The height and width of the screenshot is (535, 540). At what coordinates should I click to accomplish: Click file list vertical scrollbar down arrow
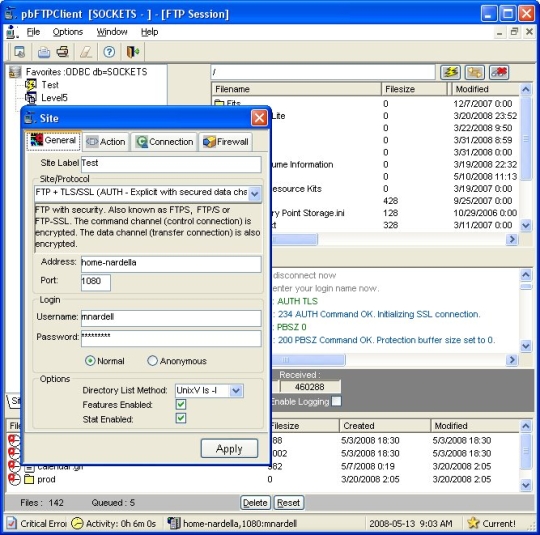click(526, 225)
